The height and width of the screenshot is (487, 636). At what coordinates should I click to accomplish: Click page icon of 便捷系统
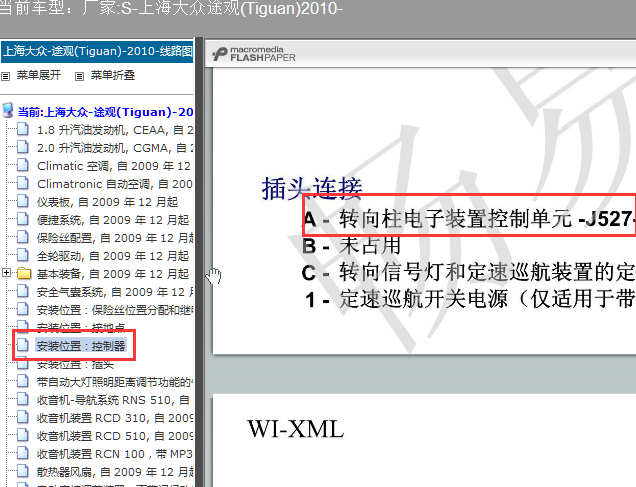(23, 219)
